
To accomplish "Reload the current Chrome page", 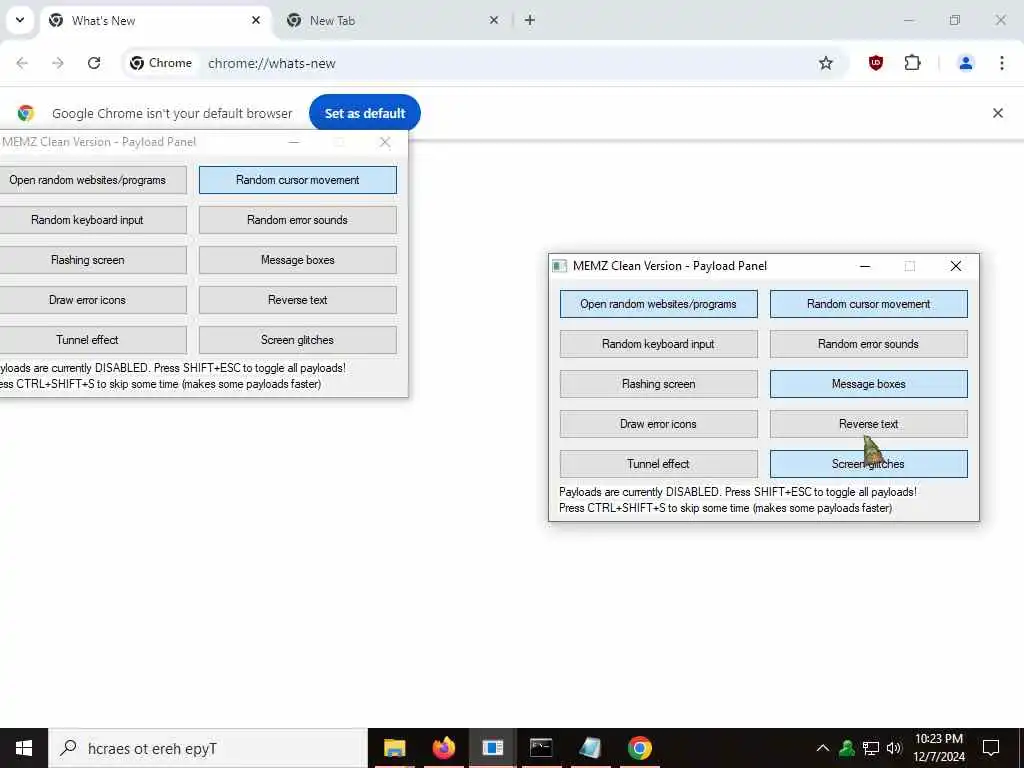I will (94, 63).
